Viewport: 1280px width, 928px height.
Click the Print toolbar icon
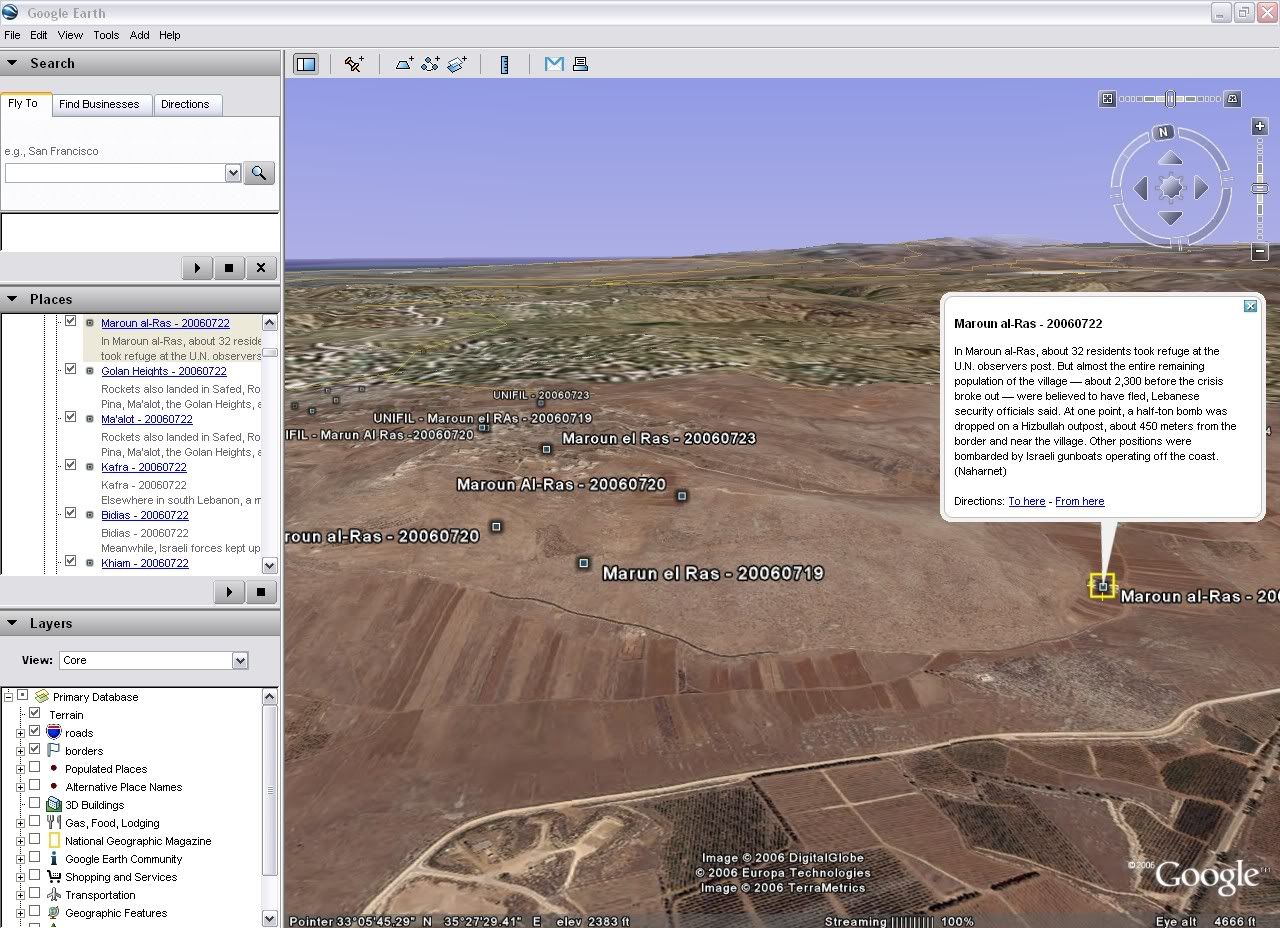pos(580,64)
